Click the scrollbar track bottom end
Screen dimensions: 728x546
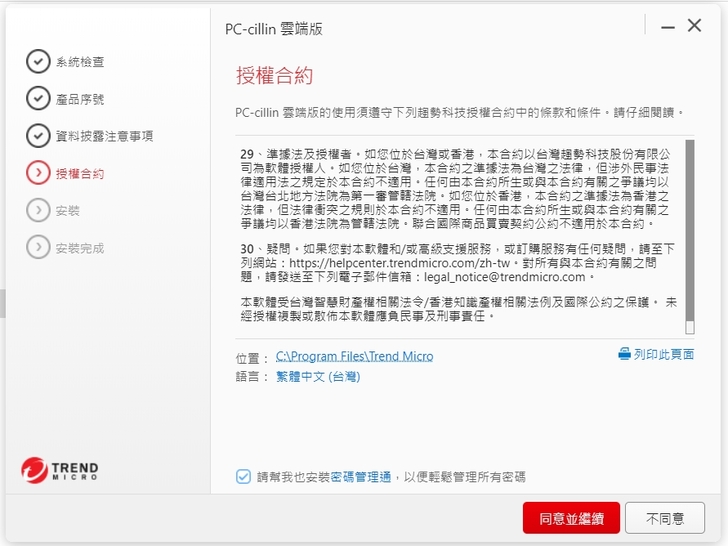(x=690, y=328)
